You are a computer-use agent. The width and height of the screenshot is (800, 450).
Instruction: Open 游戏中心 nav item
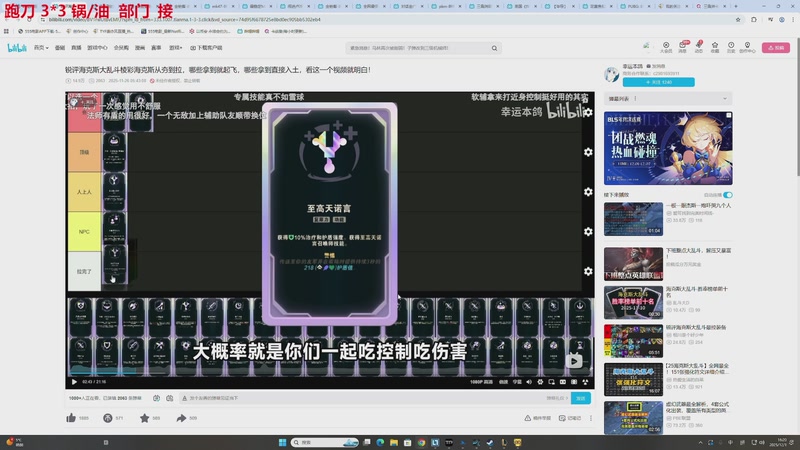(97, 47)
